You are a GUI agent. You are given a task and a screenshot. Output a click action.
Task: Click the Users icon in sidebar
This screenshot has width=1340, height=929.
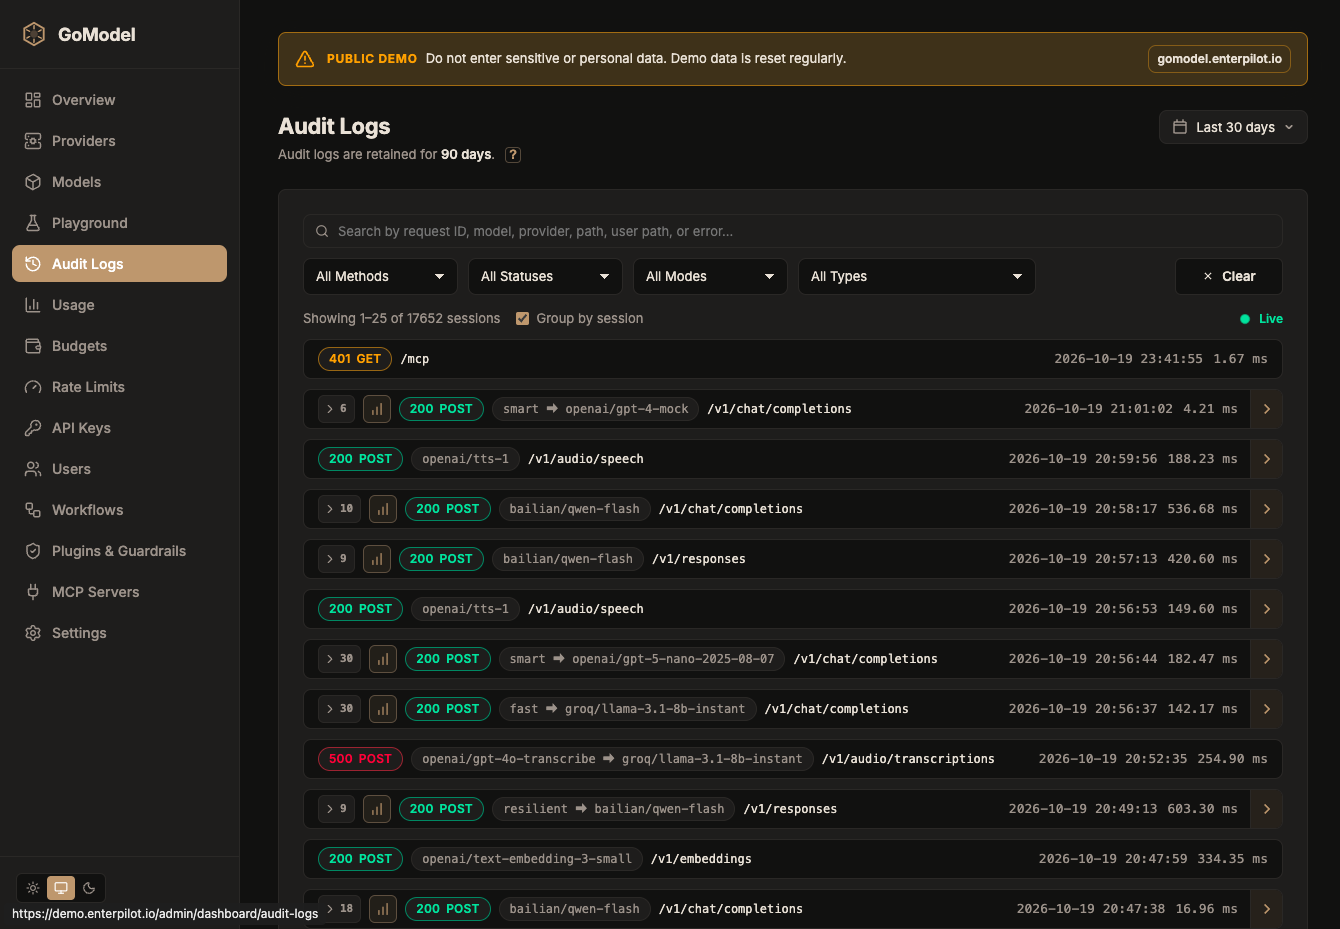pyautogui.click(x=33, y=469)
